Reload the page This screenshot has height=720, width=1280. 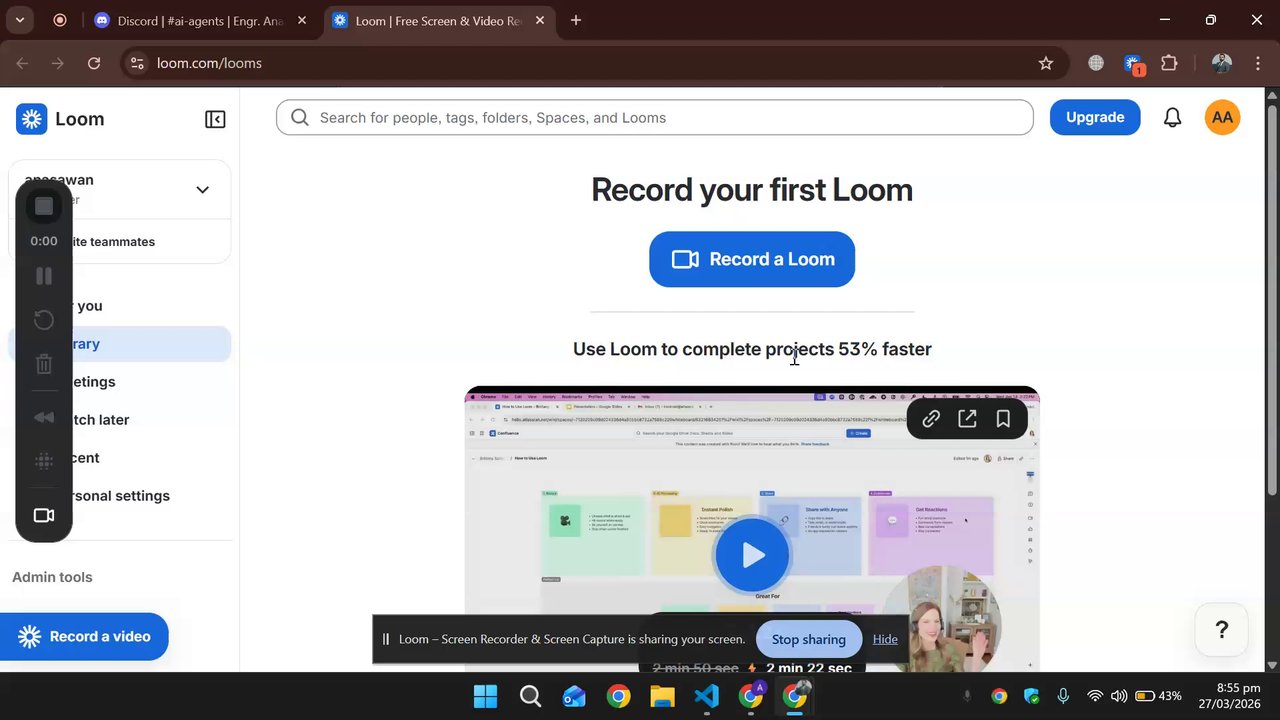[94, 63]
